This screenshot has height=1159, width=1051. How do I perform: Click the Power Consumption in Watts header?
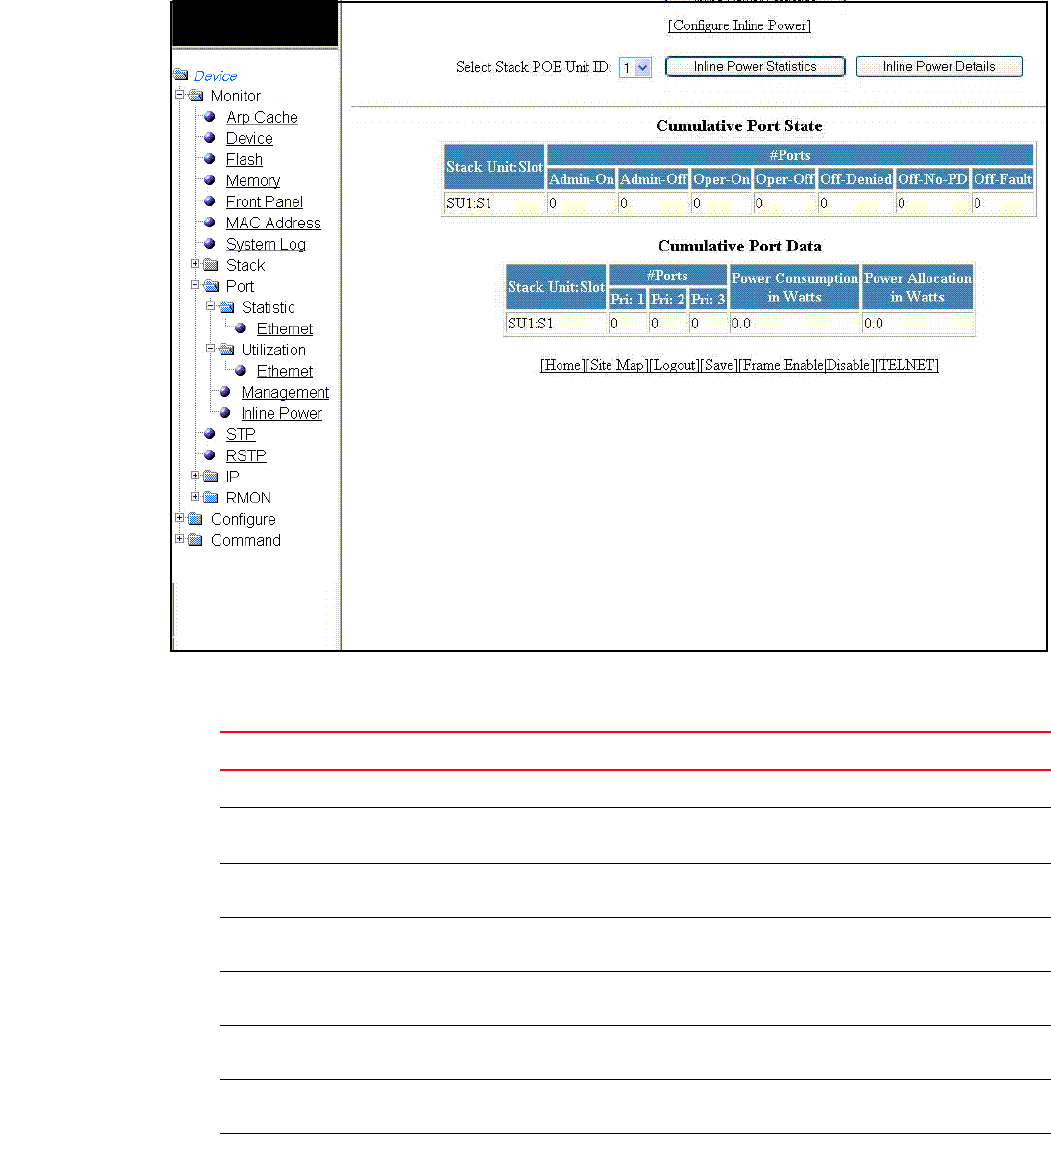point(795,288)
